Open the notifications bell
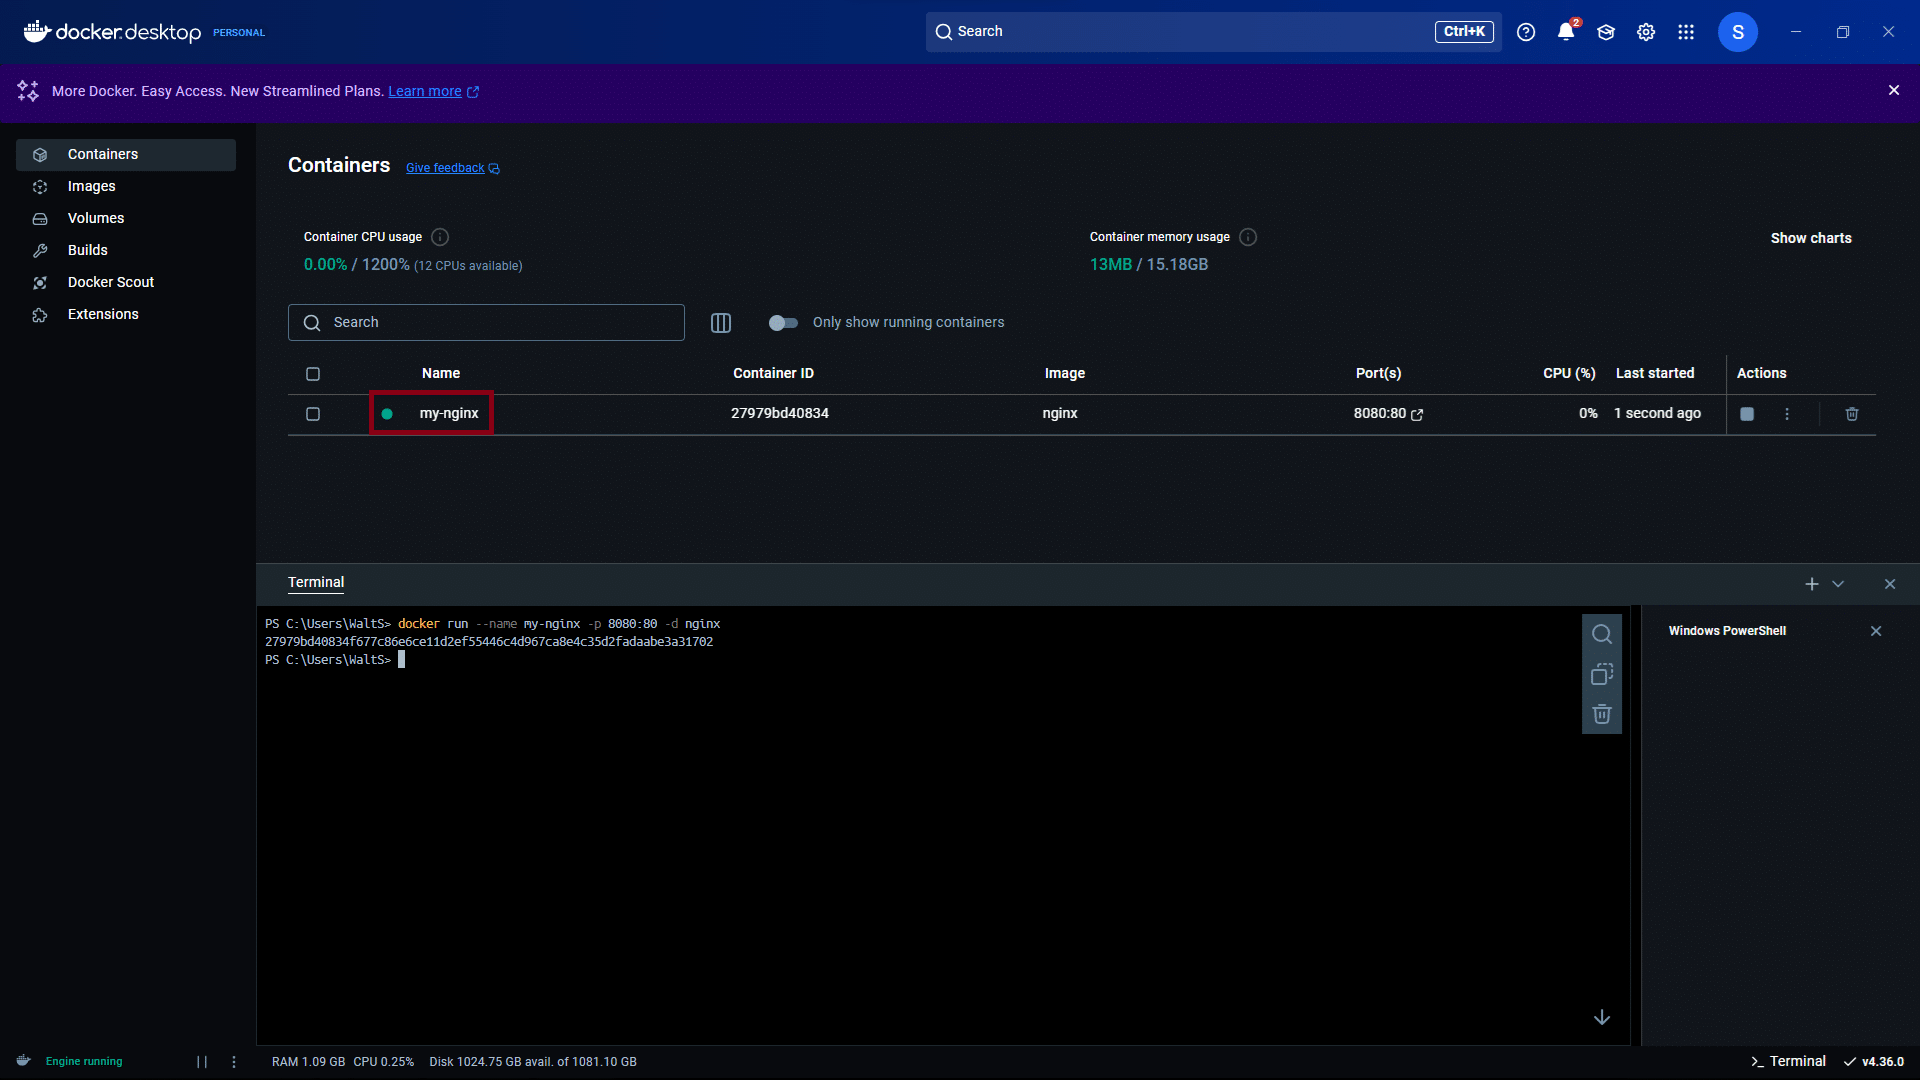This screenshot has height=1080, width=1920. tap(1566, 32)
